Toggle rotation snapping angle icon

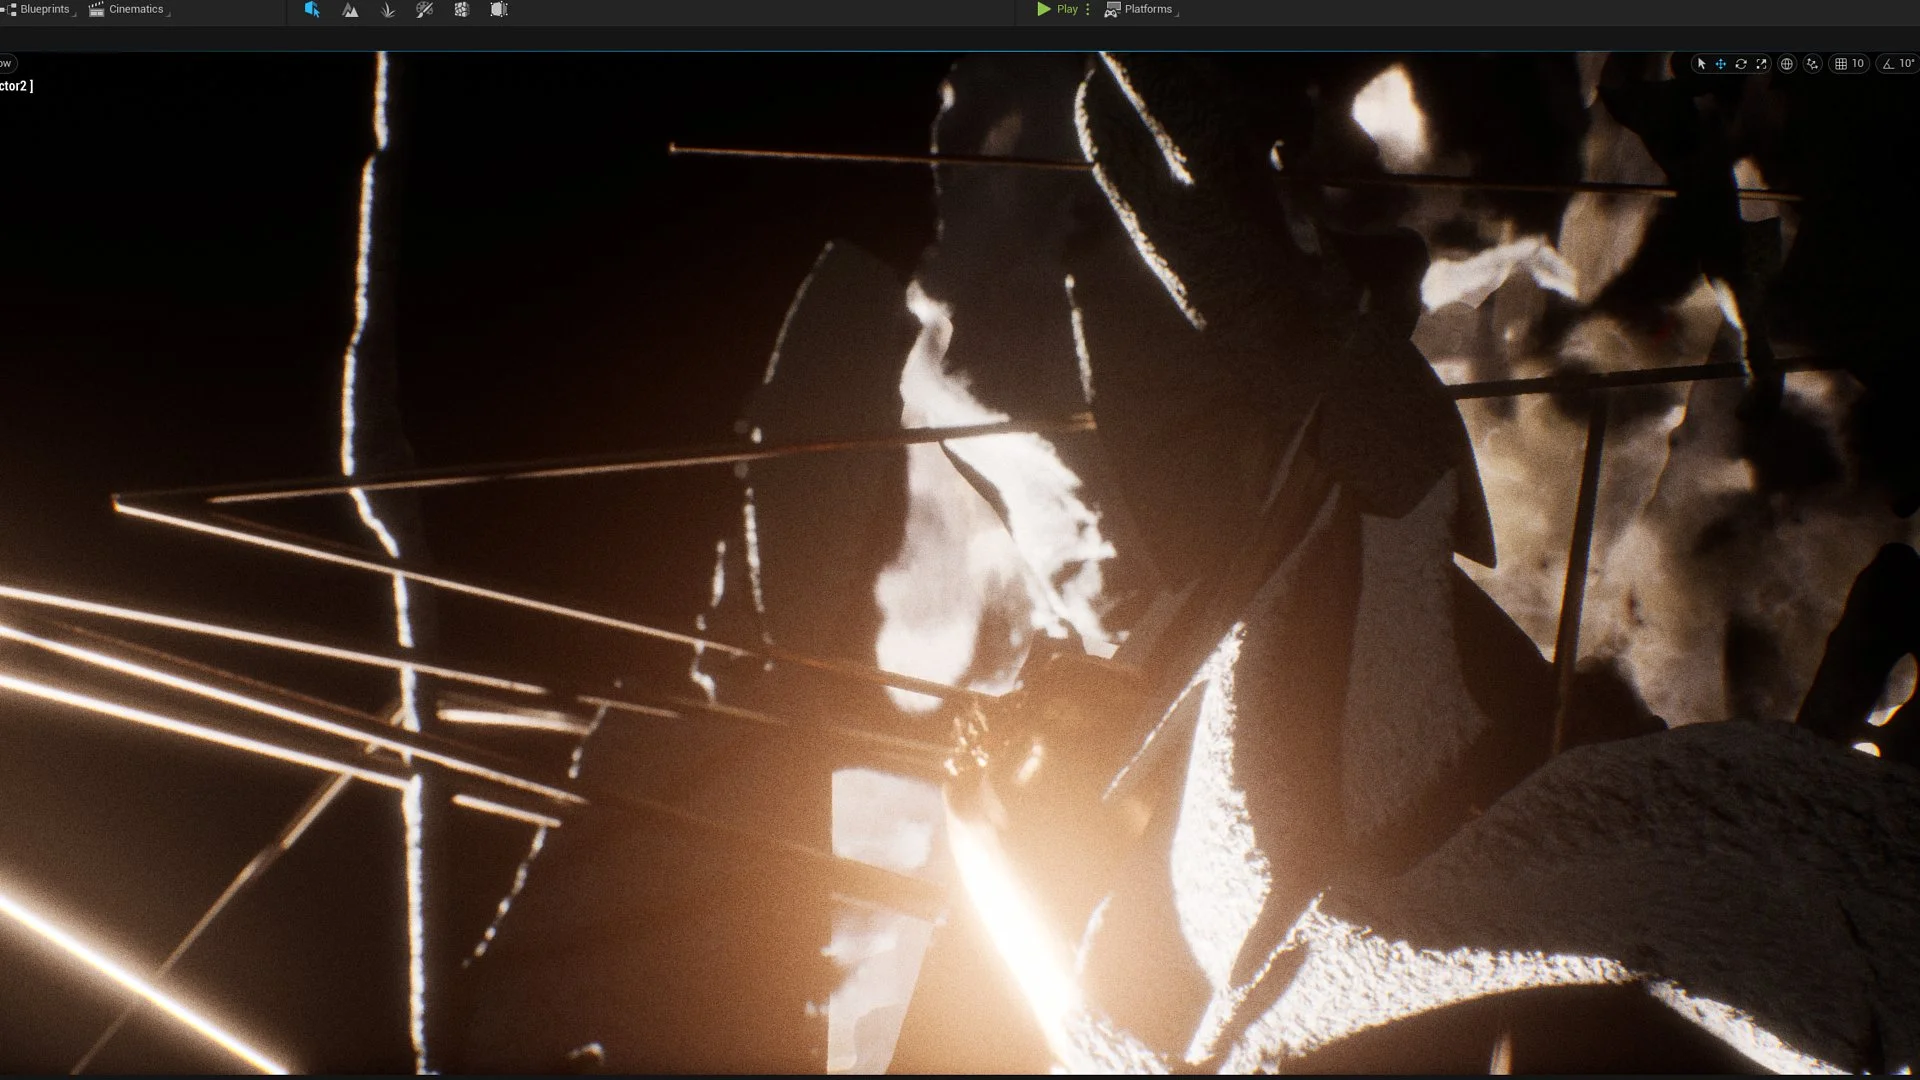[1888, 63]
